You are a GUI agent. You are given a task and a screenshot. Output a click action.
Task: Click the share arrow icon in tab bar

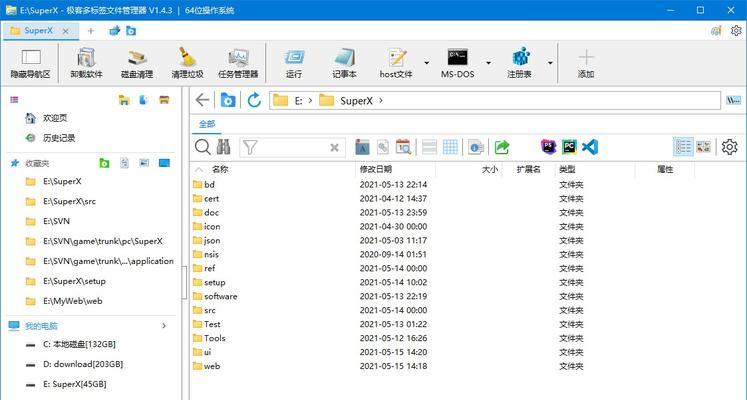coord(114,31)
